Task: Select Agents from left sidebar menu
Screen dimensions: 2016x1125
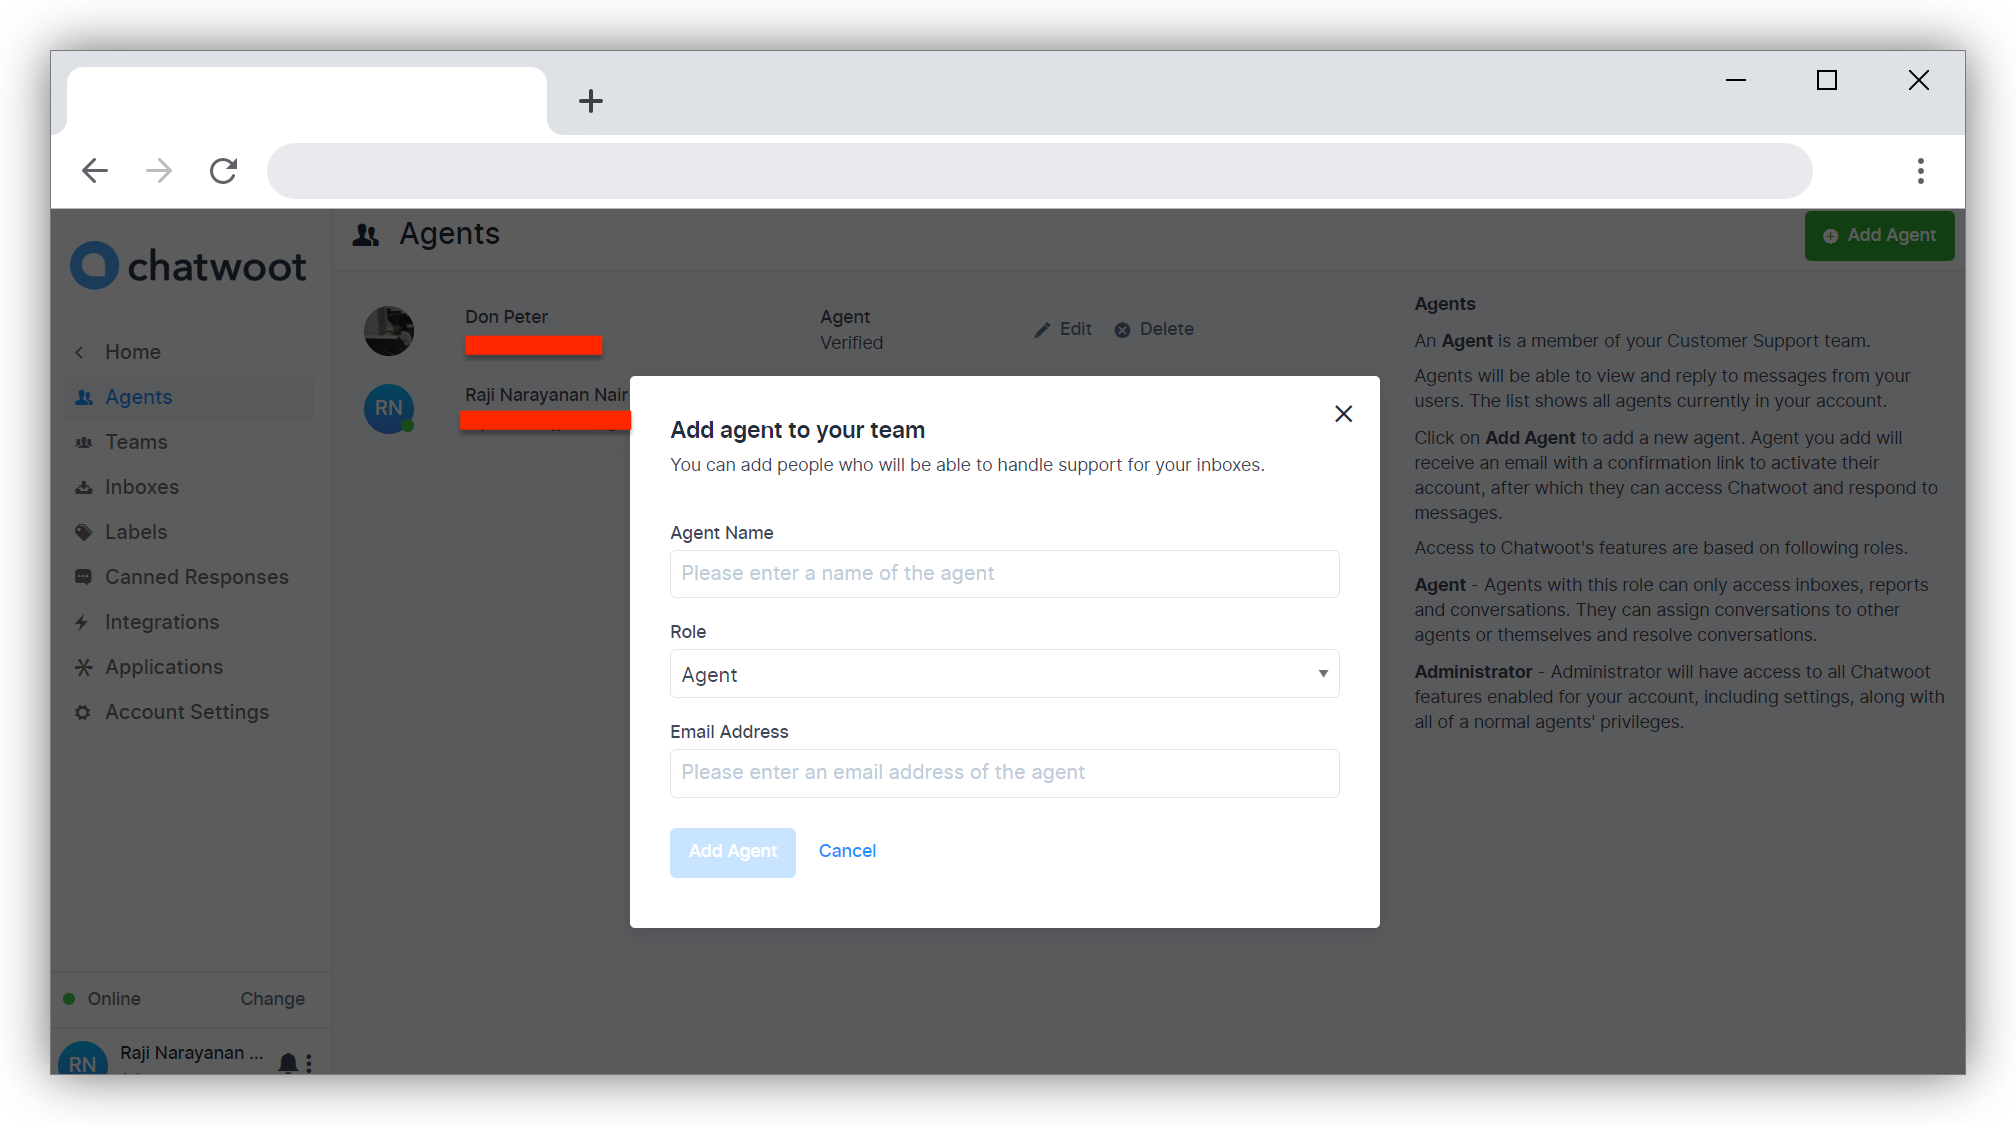Action: click(x=140, y=396)
